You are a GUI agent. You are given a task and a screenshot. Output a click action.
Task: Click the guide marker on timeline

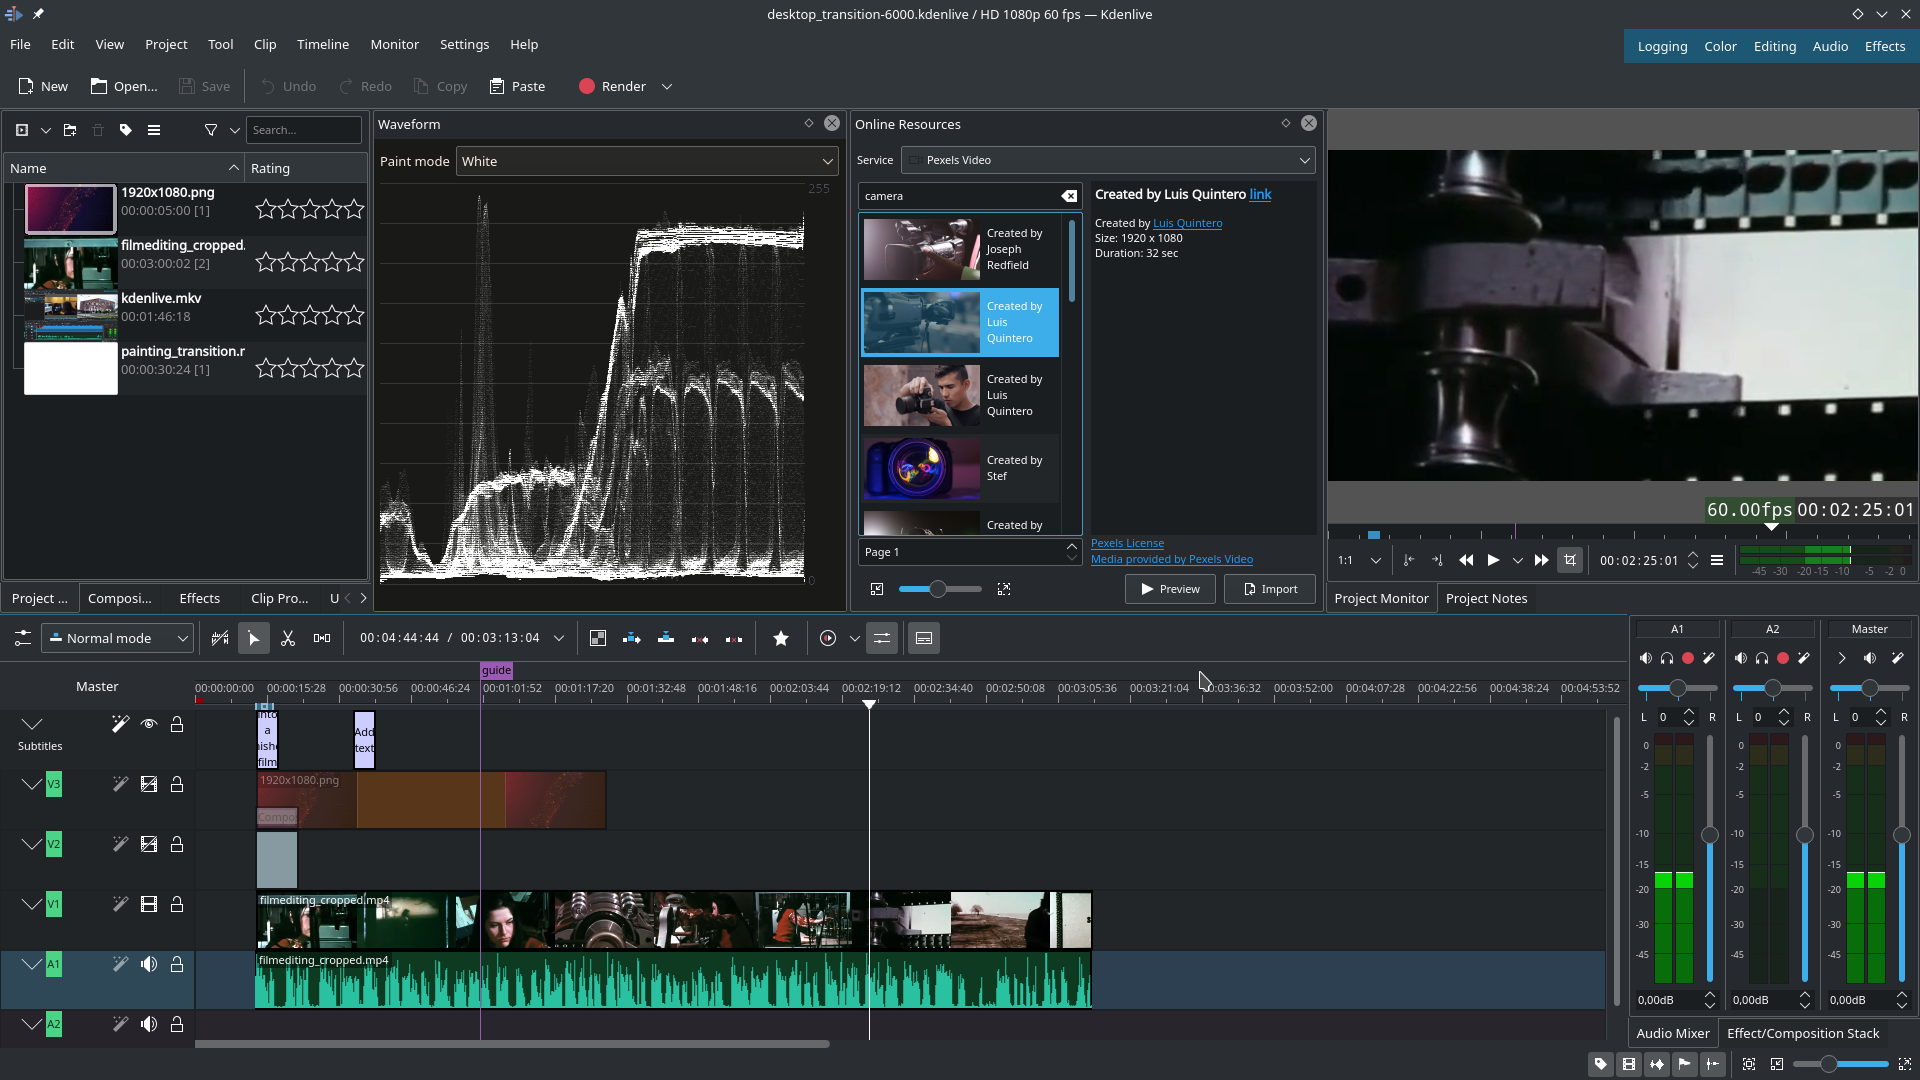coord(495,670)
